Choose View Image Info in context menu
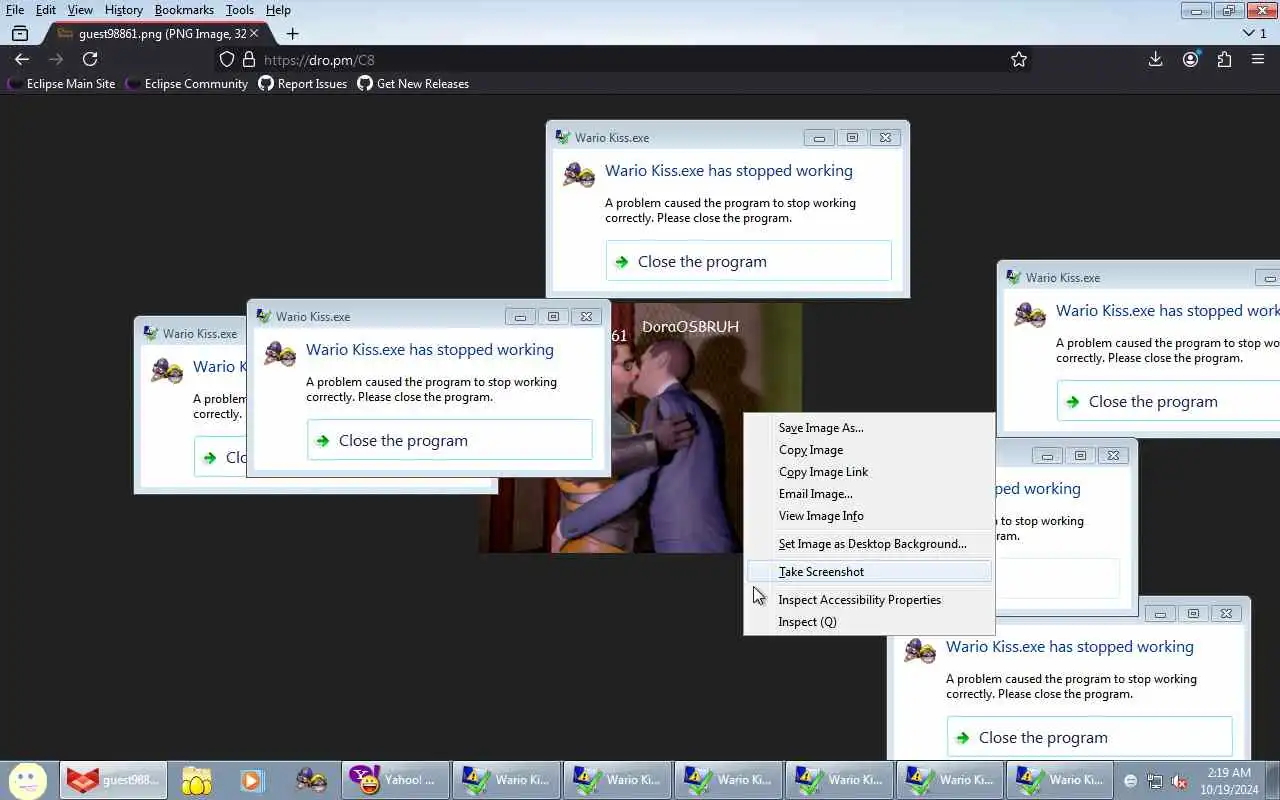1280x800 pixels. (869, 516)
